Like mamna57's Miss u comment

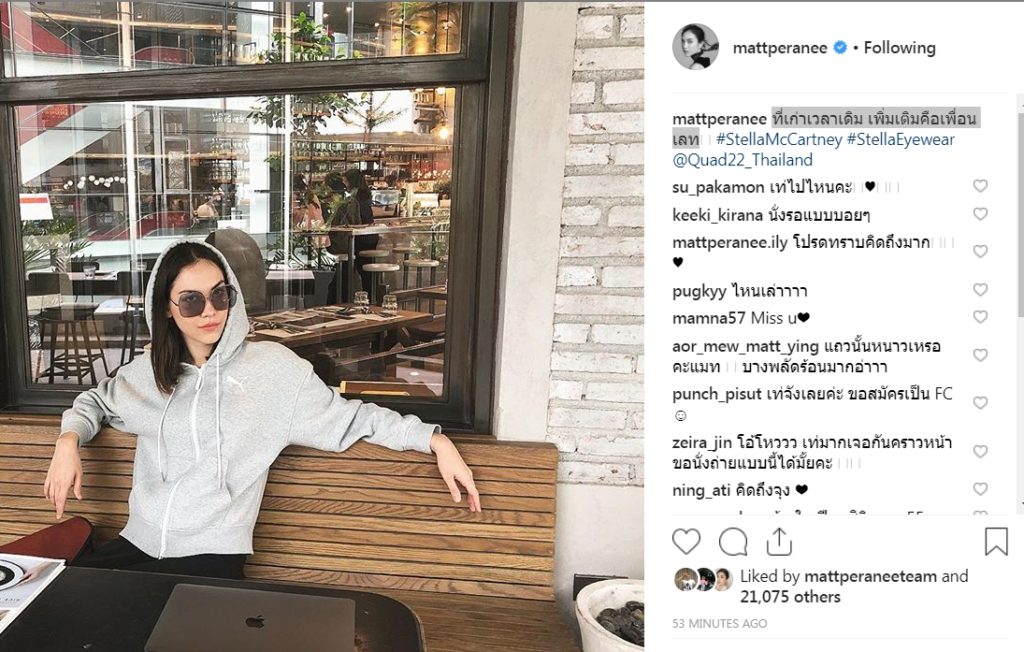[x=980, y=317]
